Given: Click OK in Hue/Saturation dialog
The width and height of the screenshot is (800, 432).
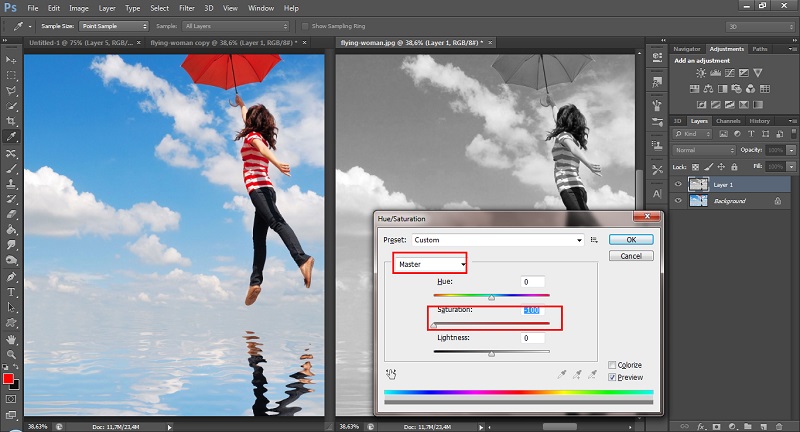Looking at the screenshot, I should coord(631,240).
